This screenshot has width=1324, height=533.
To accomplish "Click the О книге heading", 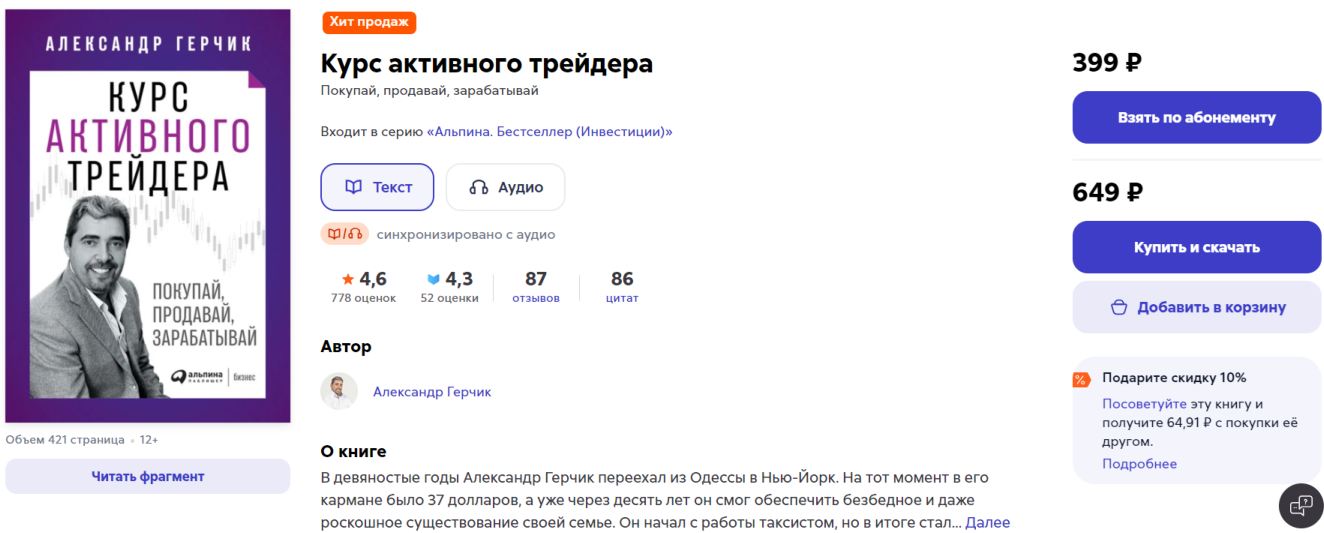I will (353, 451).
